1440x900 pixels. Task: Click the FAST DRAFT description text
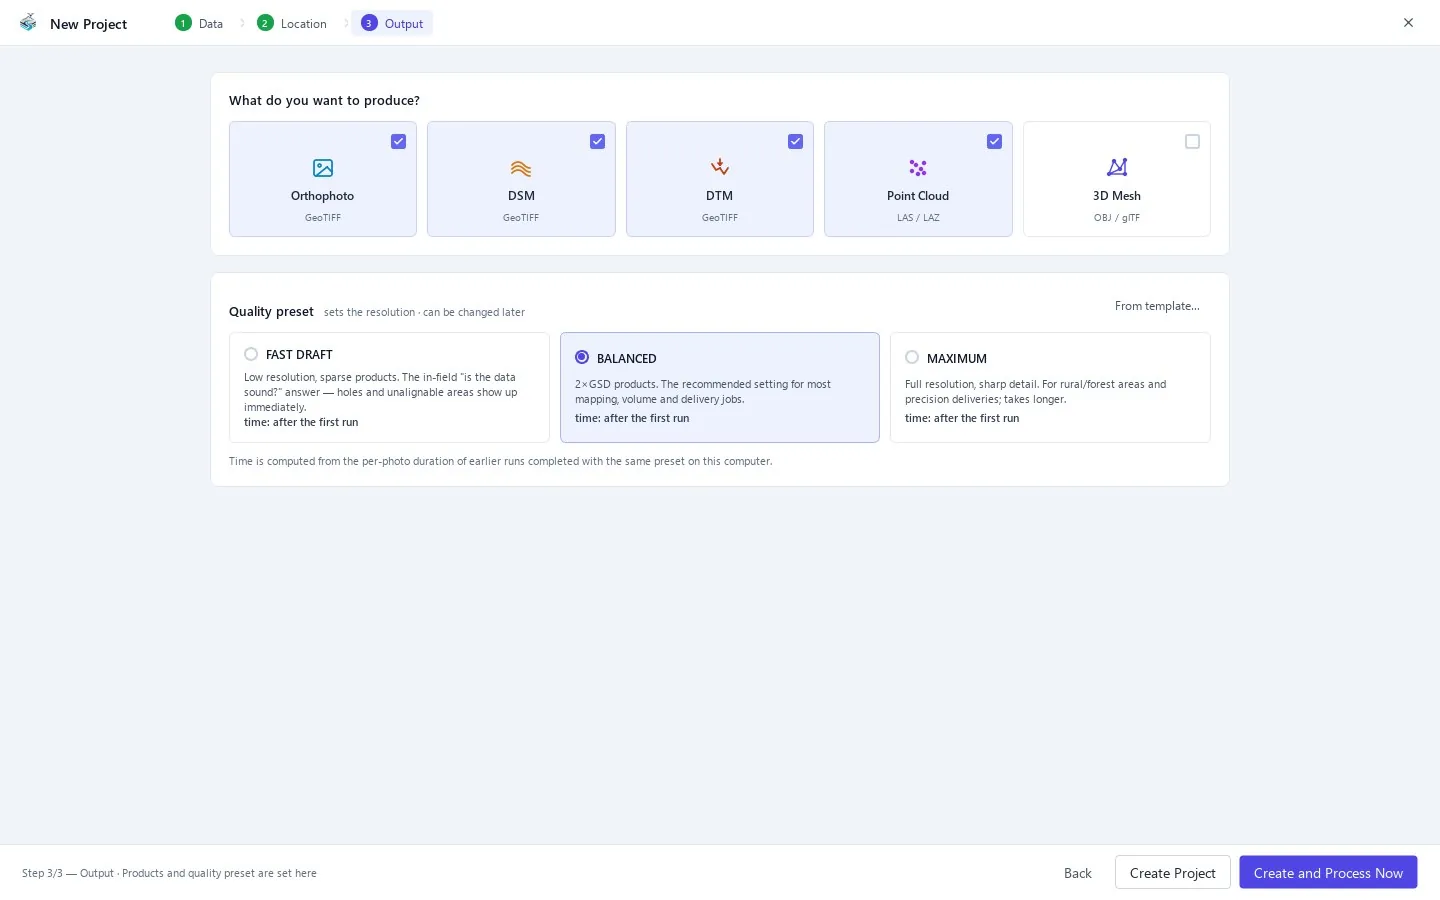[381, 392]
